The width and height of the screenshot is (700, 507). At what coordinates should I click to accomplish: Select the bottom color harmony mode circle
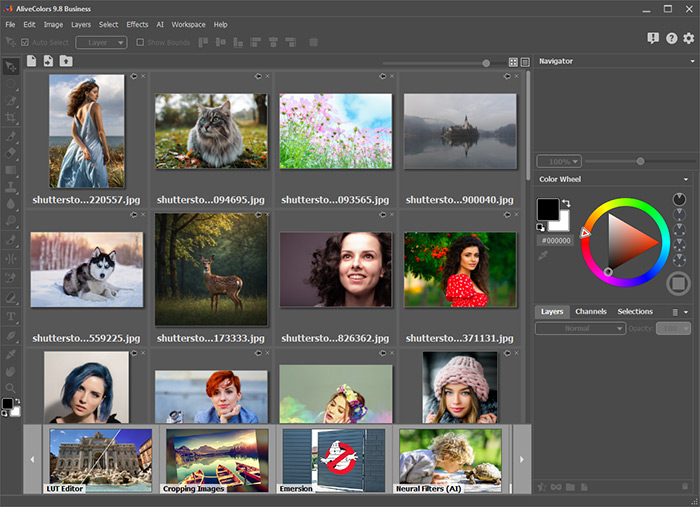click(x=679, y=260)
